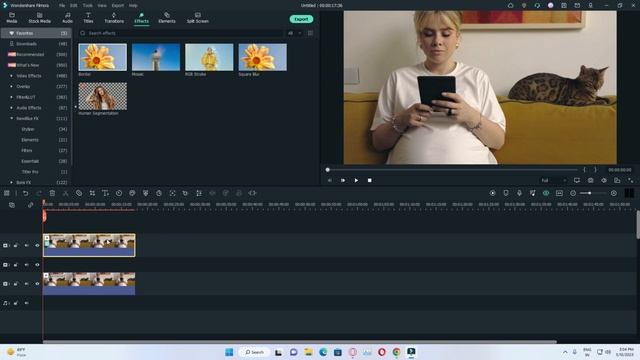The width and height of the screenshot is (640, 360).
Task: Toggle mute speaker on top video track
Action: (27, 246)
